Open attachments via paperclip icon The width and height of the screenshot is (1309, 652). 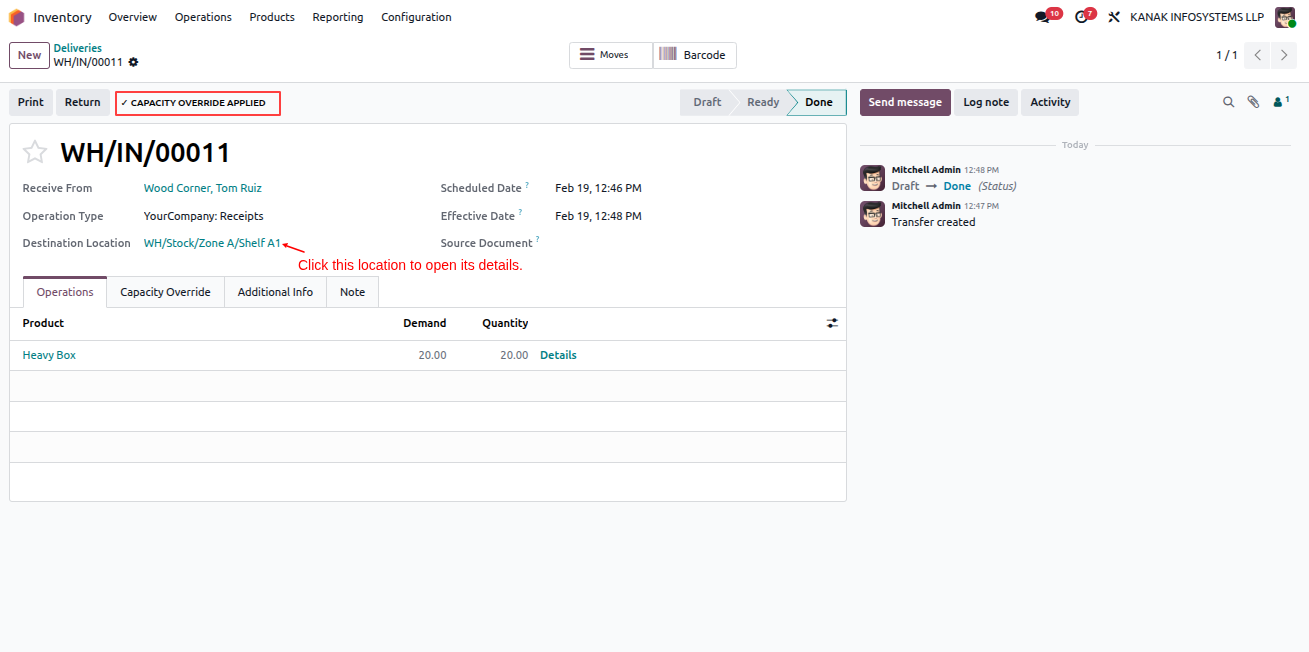click(x=1253, y=102)
